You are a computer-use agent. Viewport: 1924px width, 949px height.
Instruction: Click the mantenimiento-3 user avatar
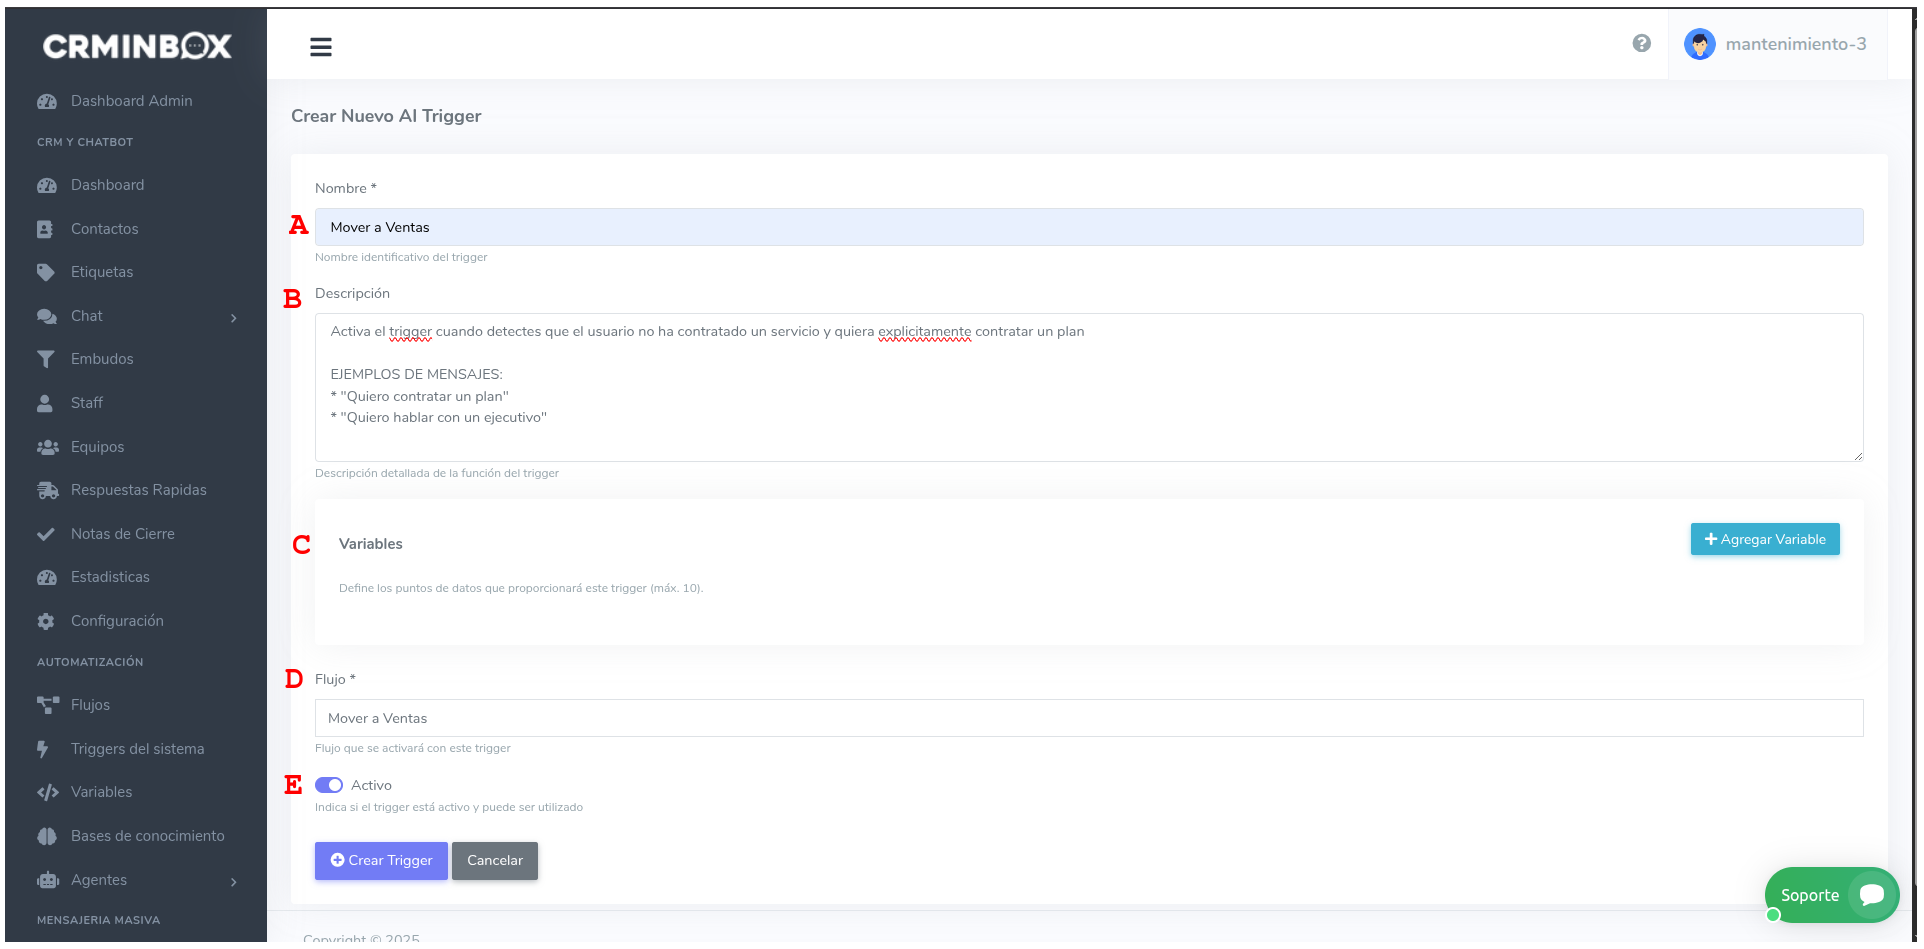[x=1699, y=44]
